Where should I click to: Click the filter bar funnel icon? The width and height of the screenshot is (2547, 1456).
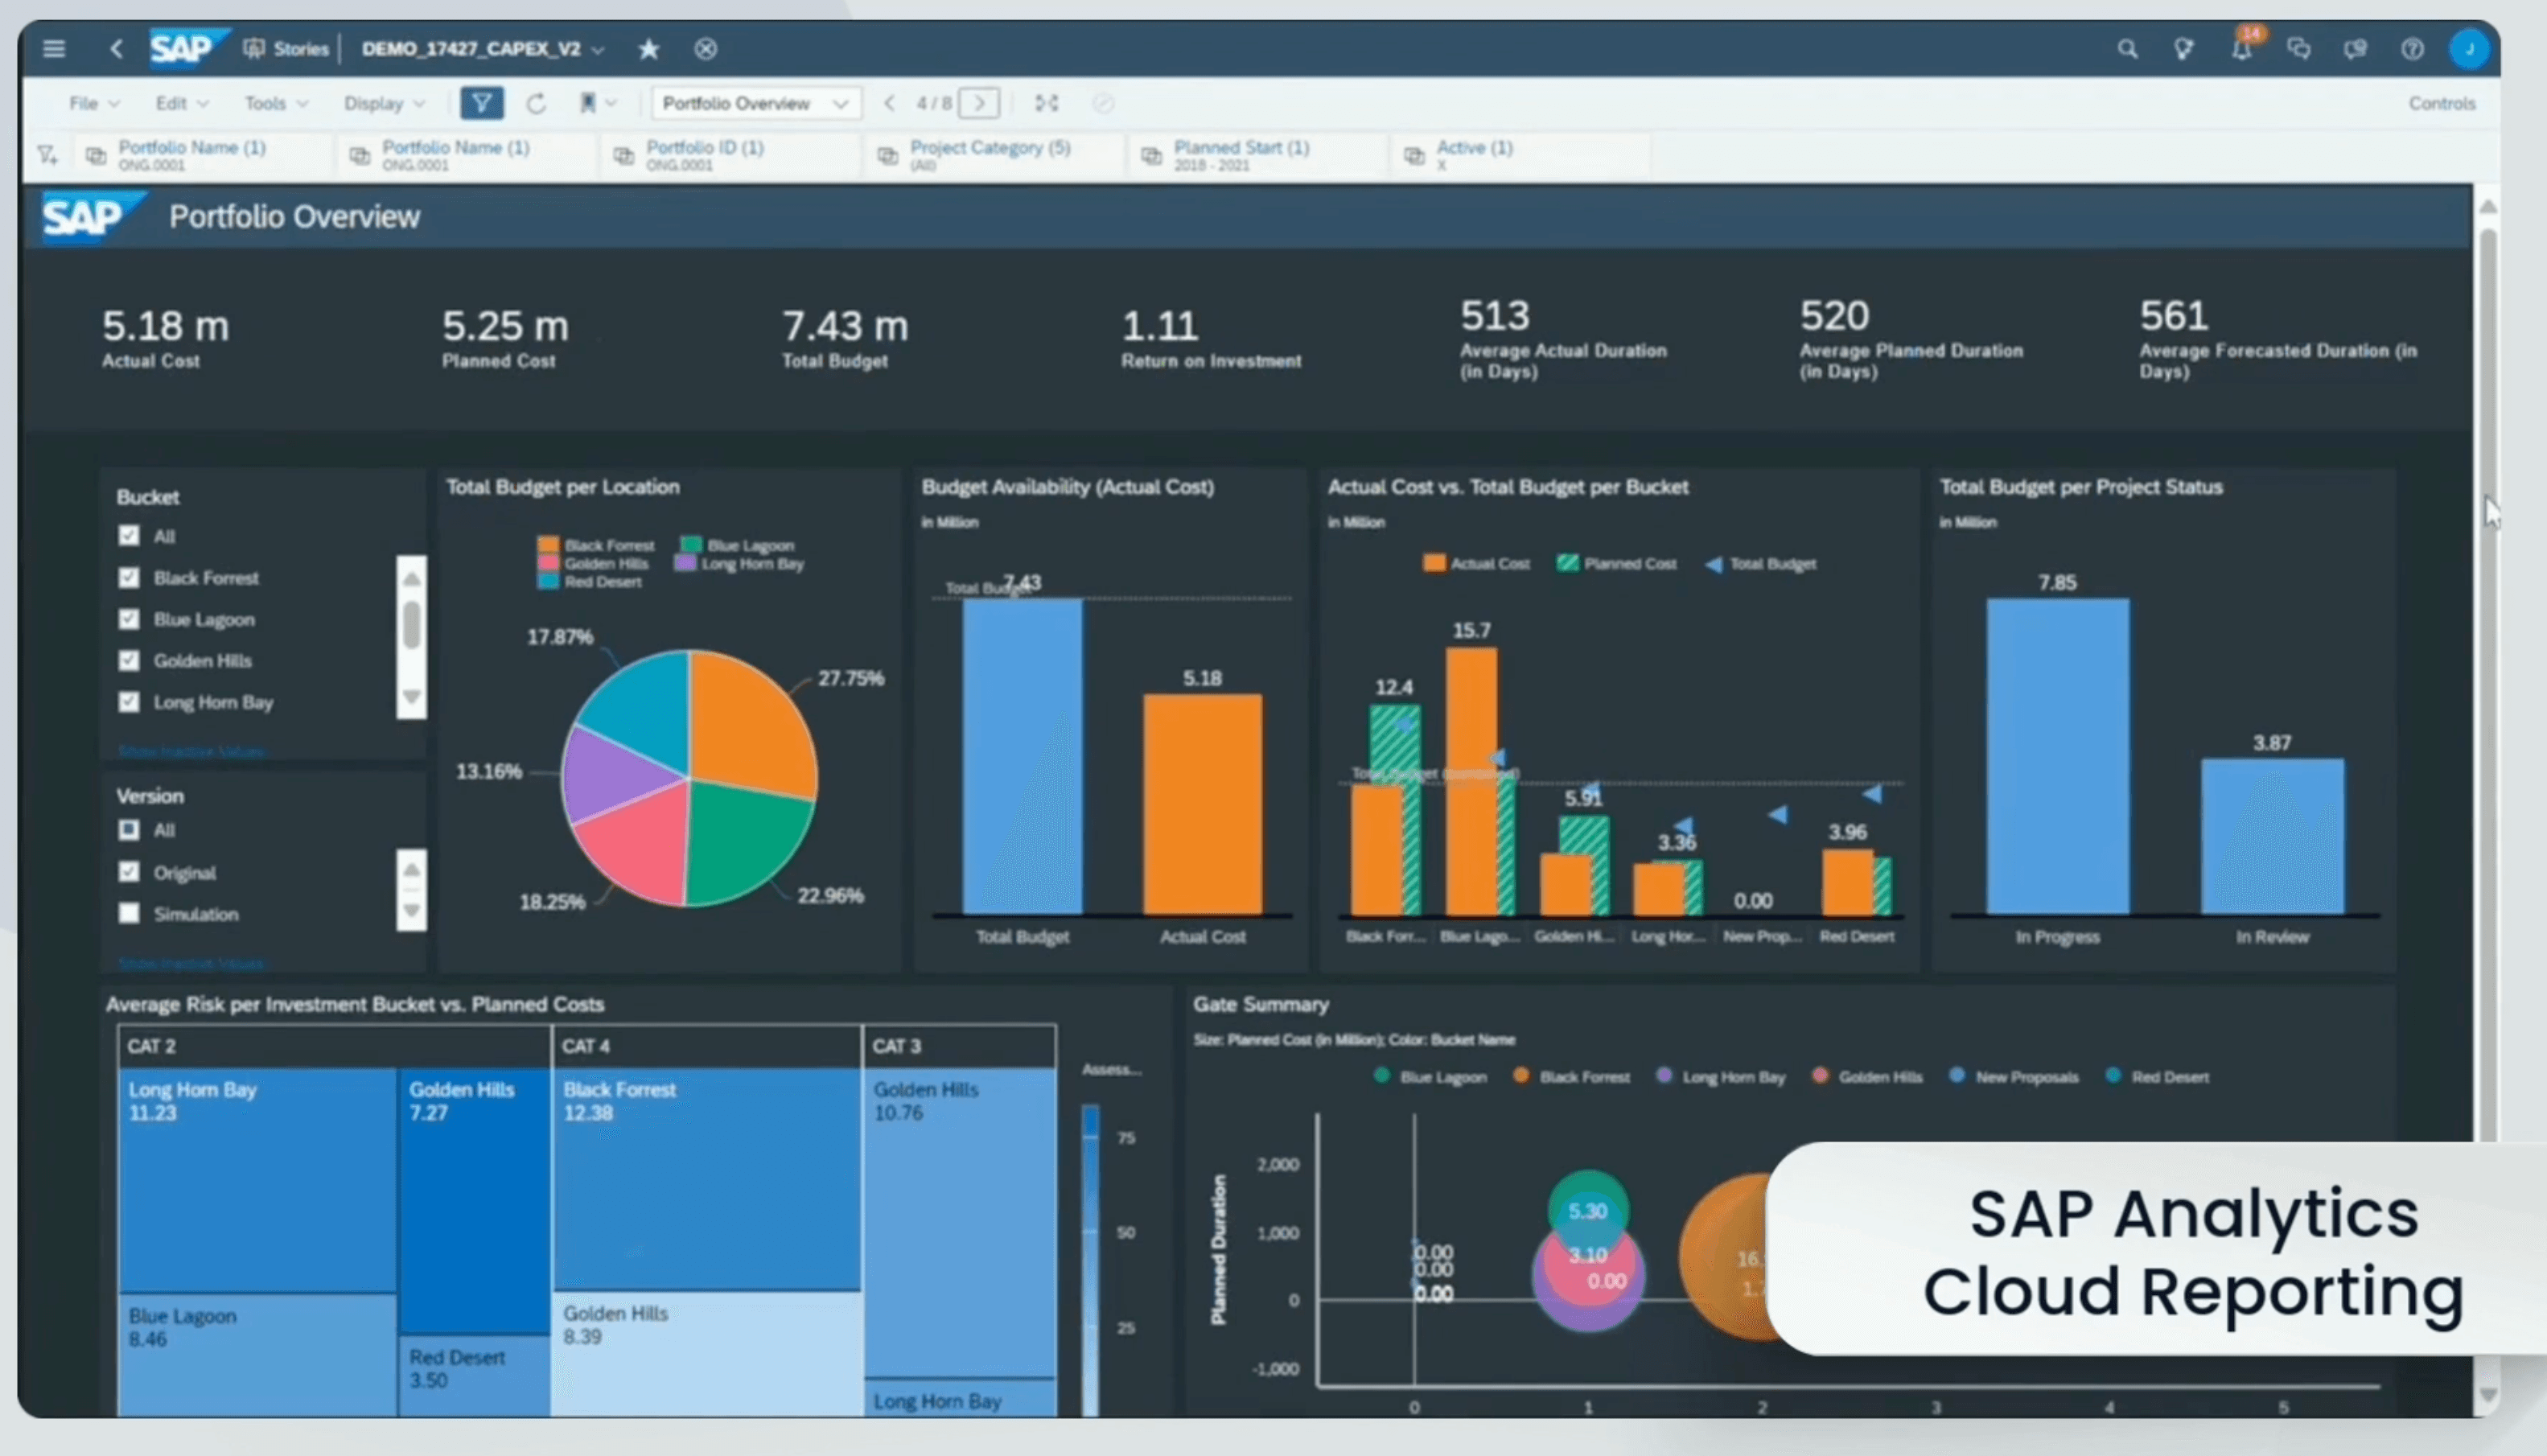47,155
